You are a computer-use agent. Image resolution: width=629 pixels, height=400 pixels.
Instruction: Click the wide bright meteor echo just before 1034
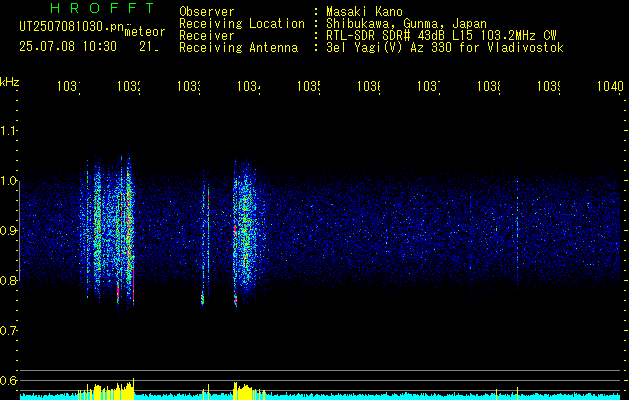coord(246,233)
